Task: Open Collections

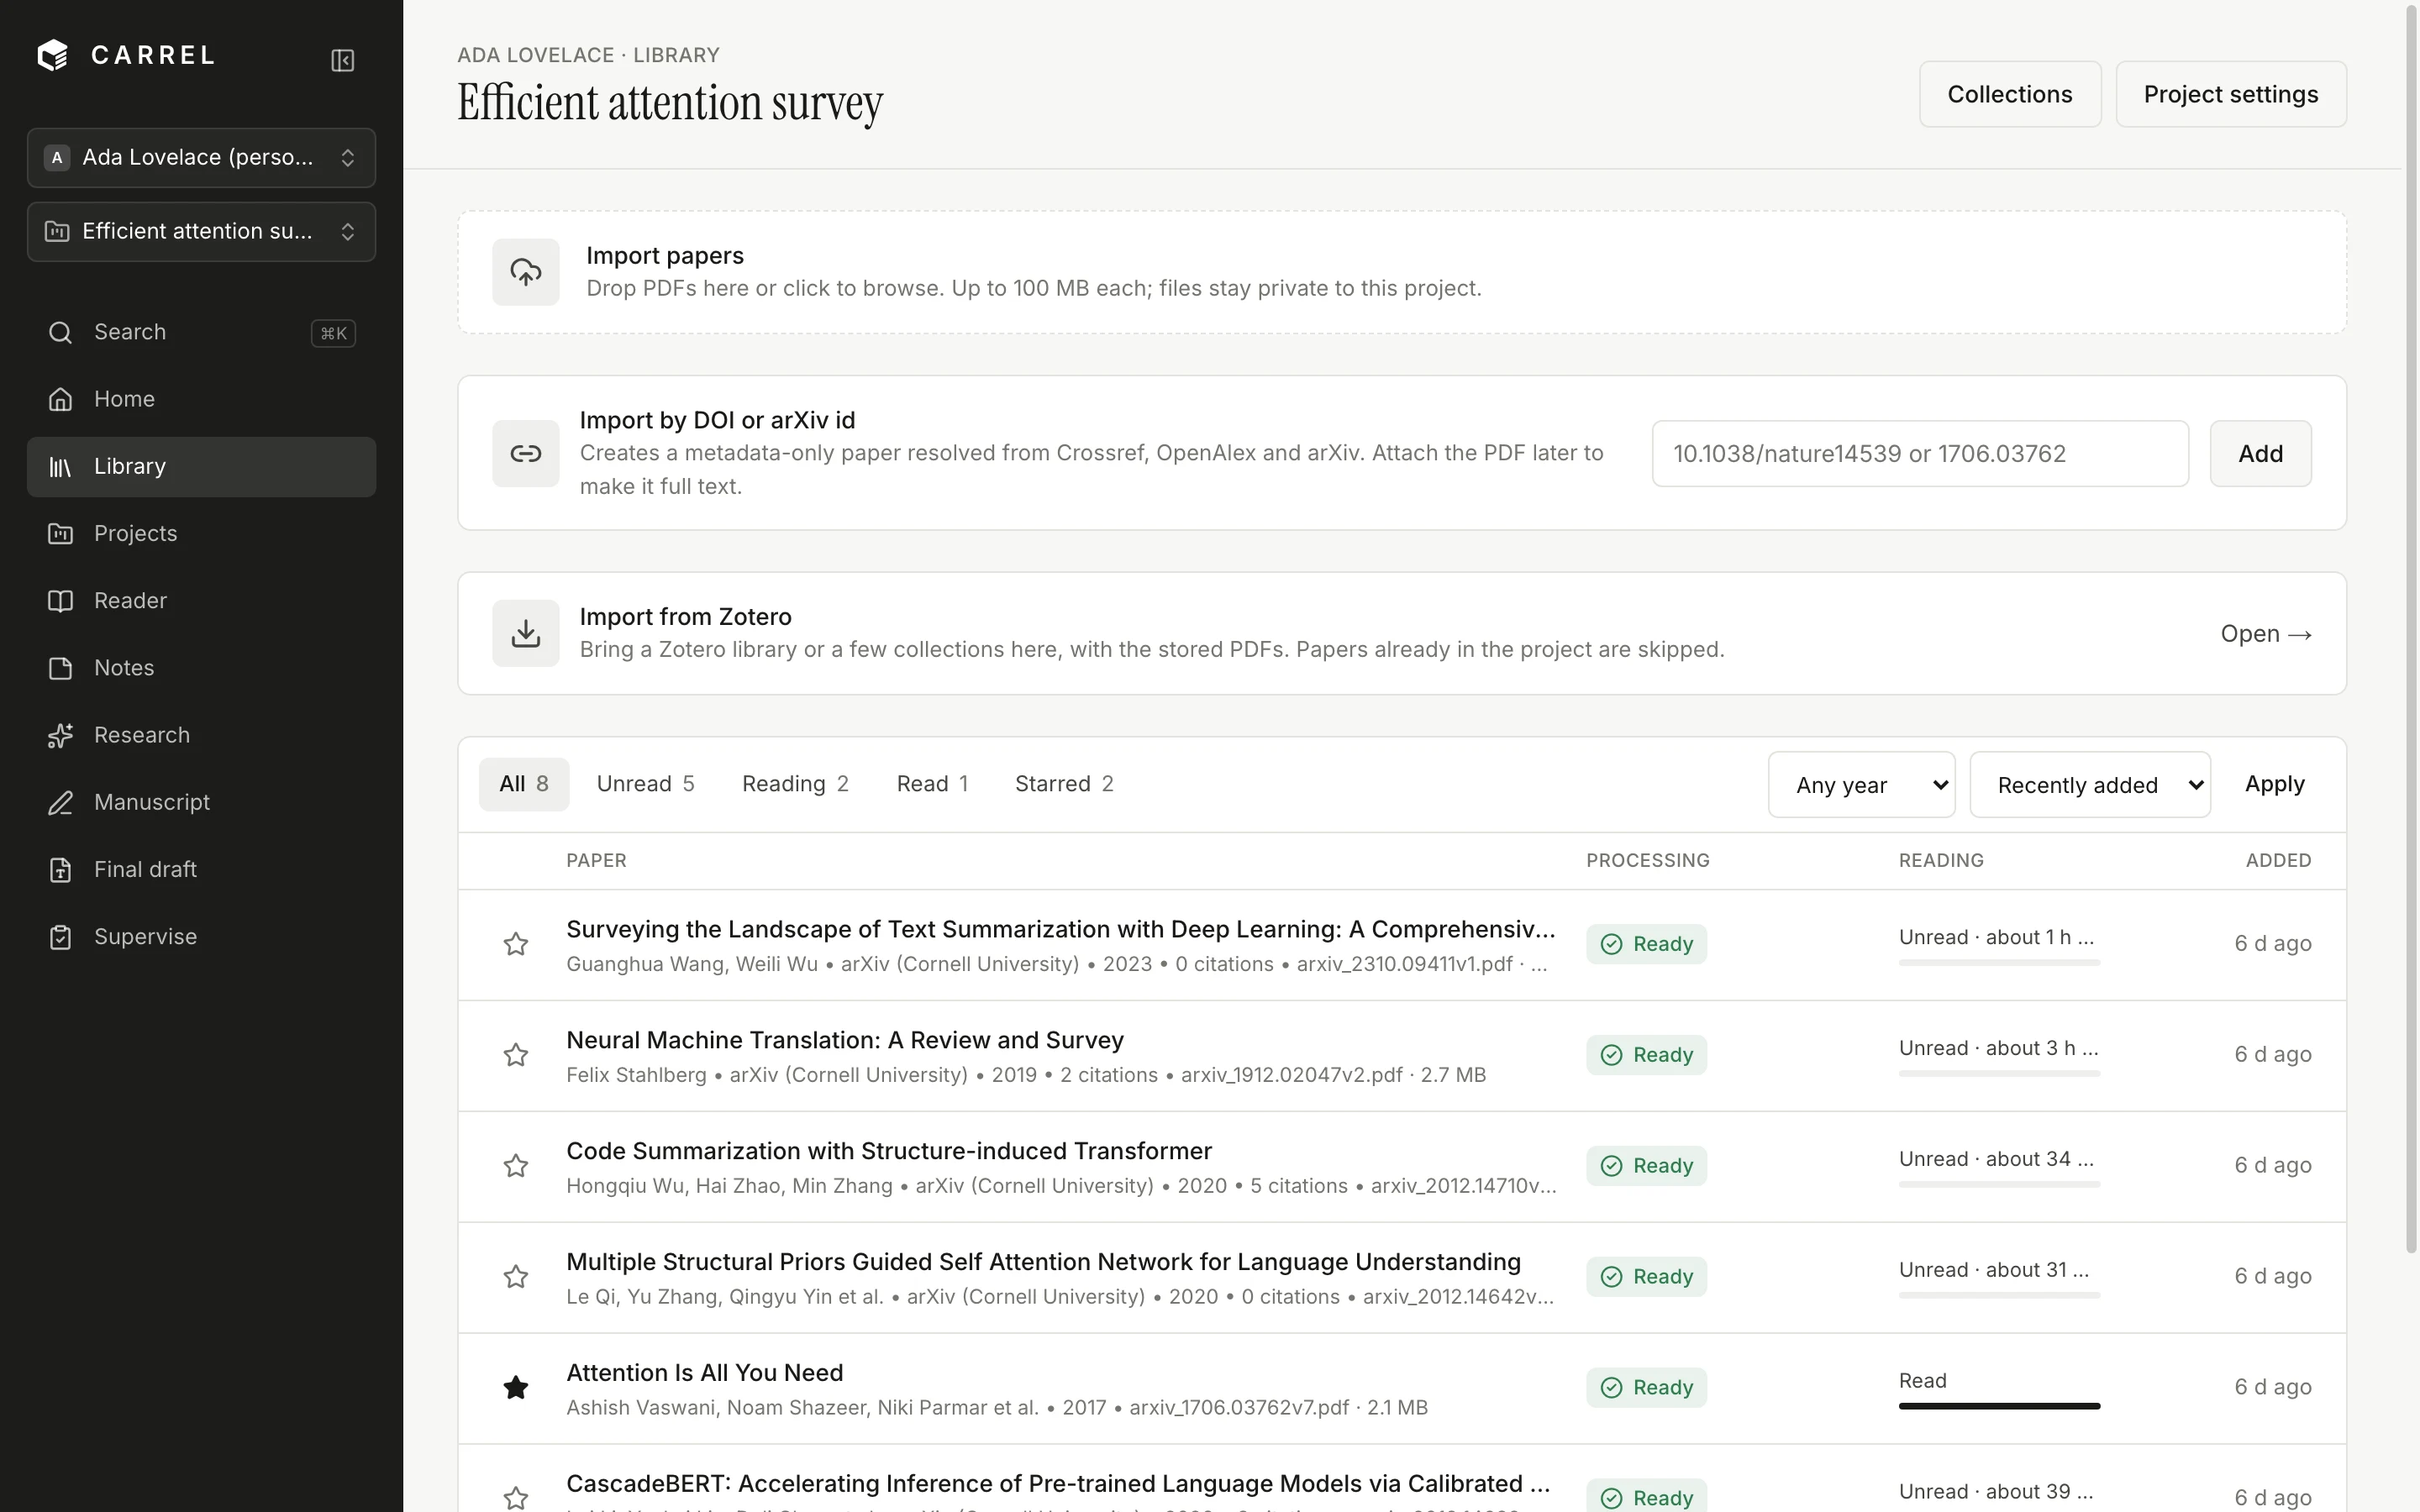Action: [x=2009, y=94]
